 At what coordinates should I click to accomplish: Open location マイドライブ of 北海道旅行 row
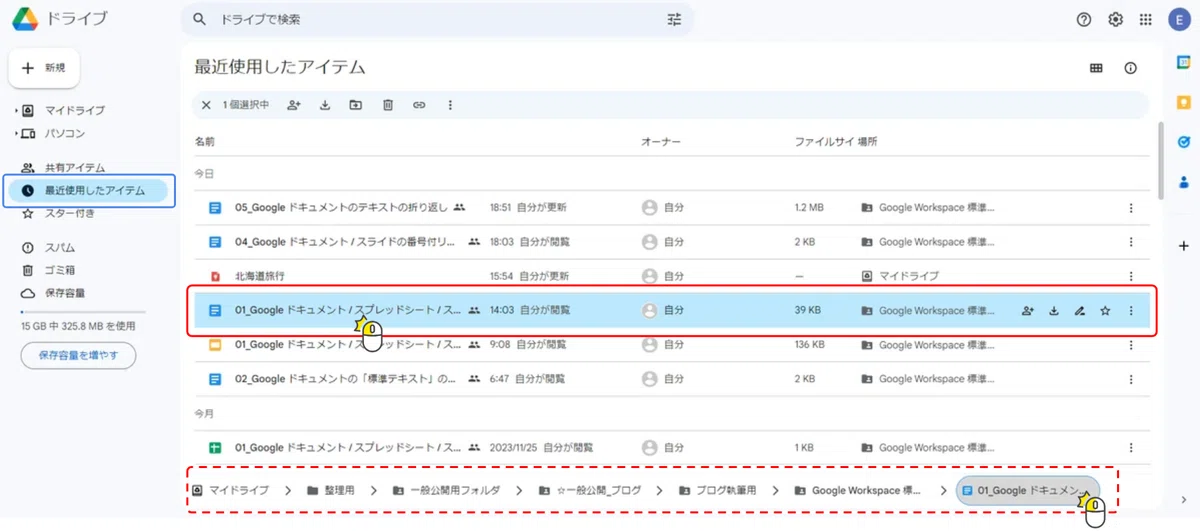[900, 276]
